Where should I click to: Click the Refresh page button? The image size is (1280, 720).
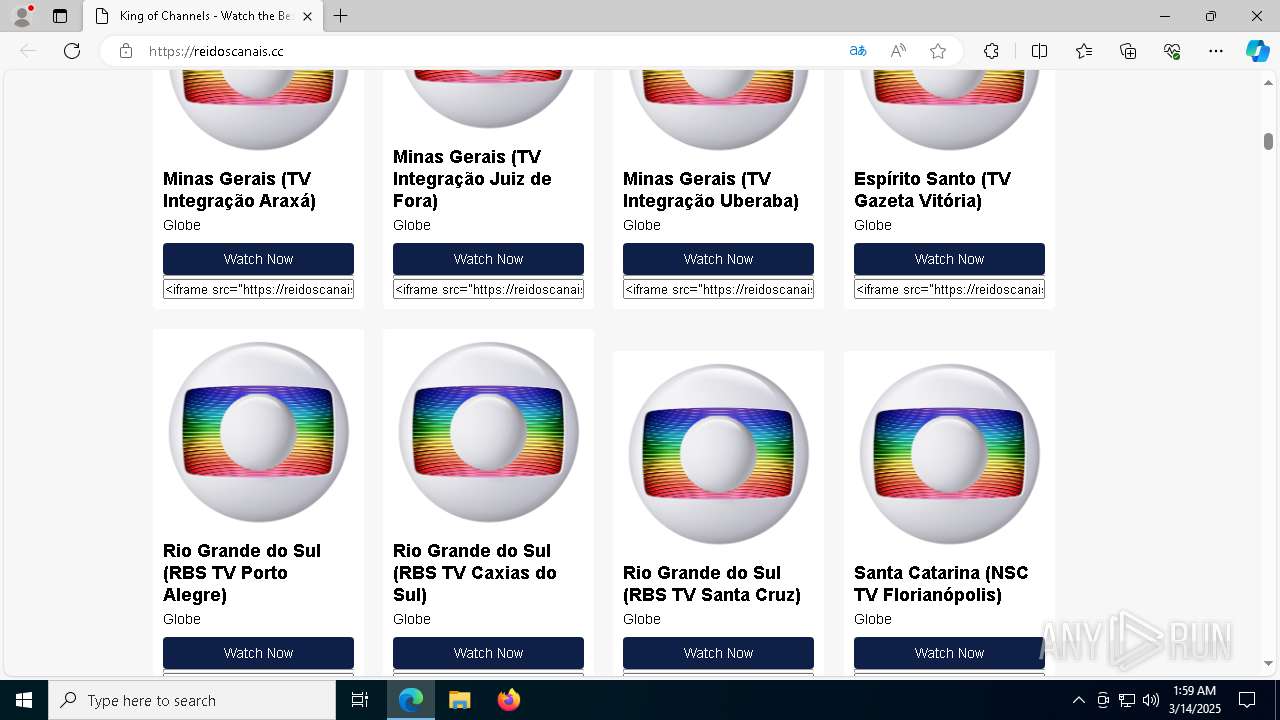coord(72,51)
